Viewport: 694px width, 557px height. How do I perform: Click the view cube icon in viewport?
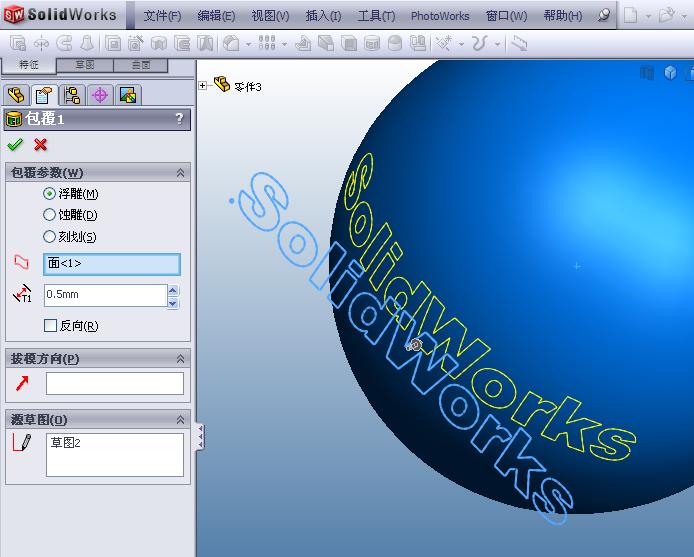pos(671,73)
